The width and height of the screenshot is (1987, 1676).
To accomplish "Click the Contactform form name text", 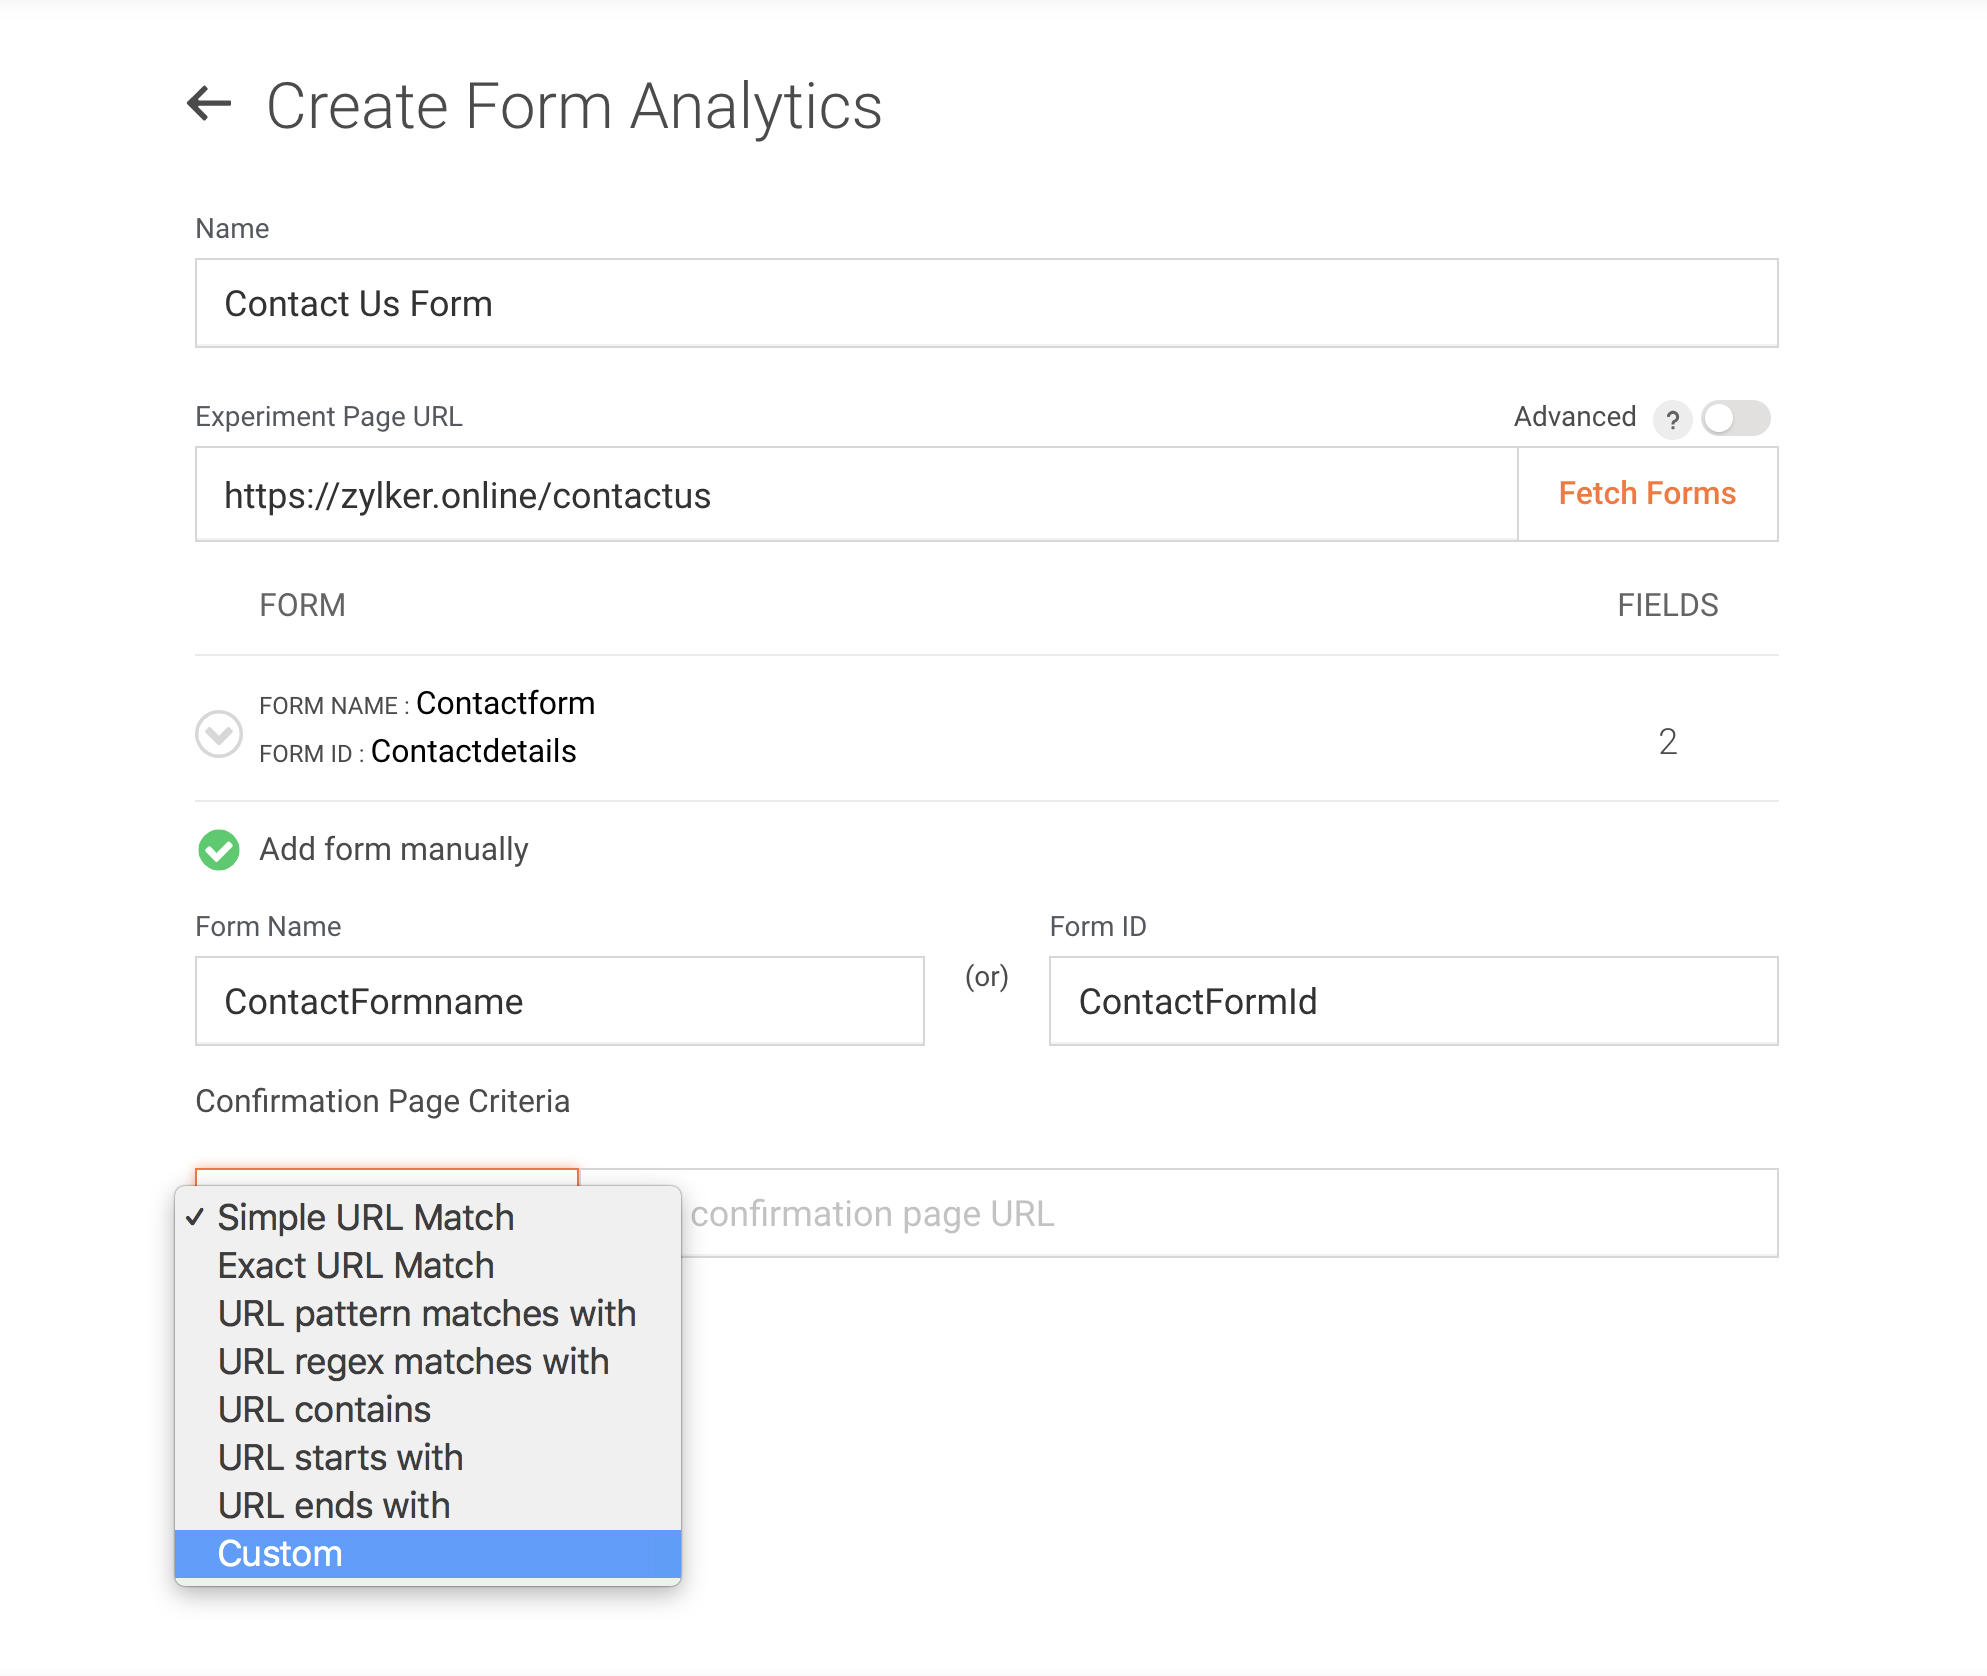I will (505, 703).
